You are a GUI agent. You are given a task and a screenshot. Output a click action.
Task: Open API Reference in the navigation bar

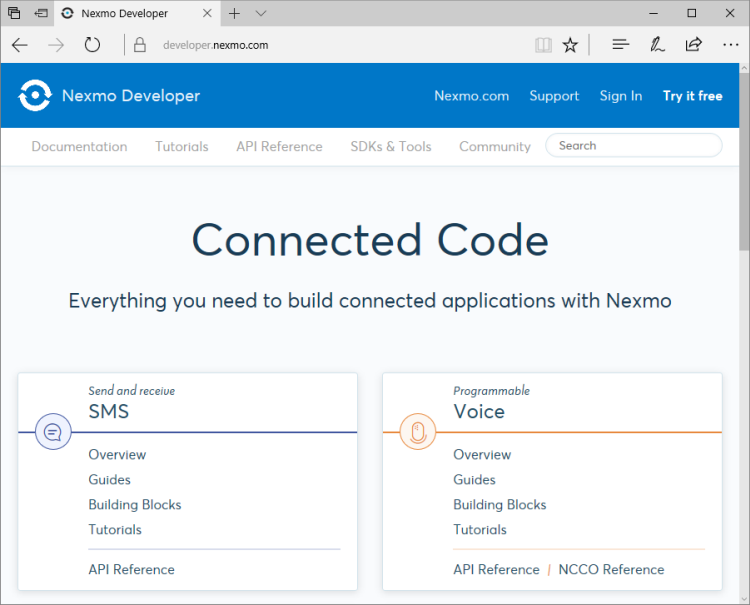pyautogui.click(x=279, y=146)
